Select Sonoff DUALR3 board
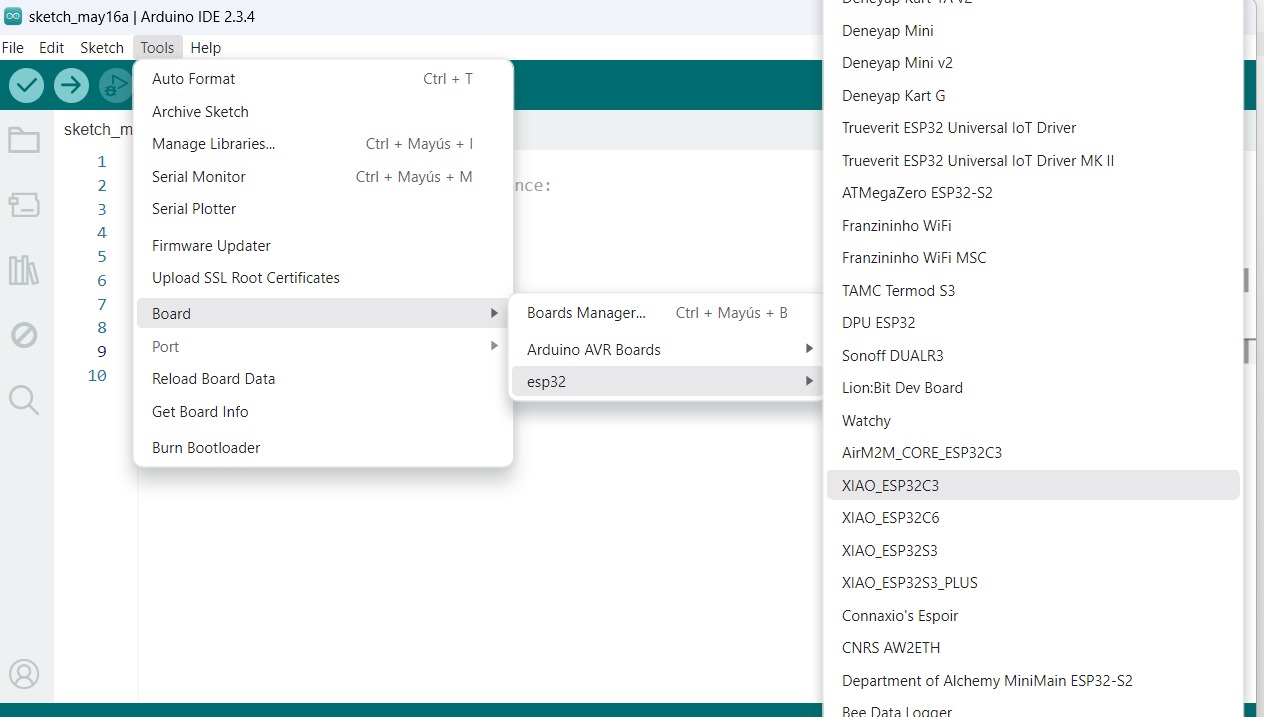This screenshot has height=717, width=1264. pyautogui.click(x=1033, y=356)
